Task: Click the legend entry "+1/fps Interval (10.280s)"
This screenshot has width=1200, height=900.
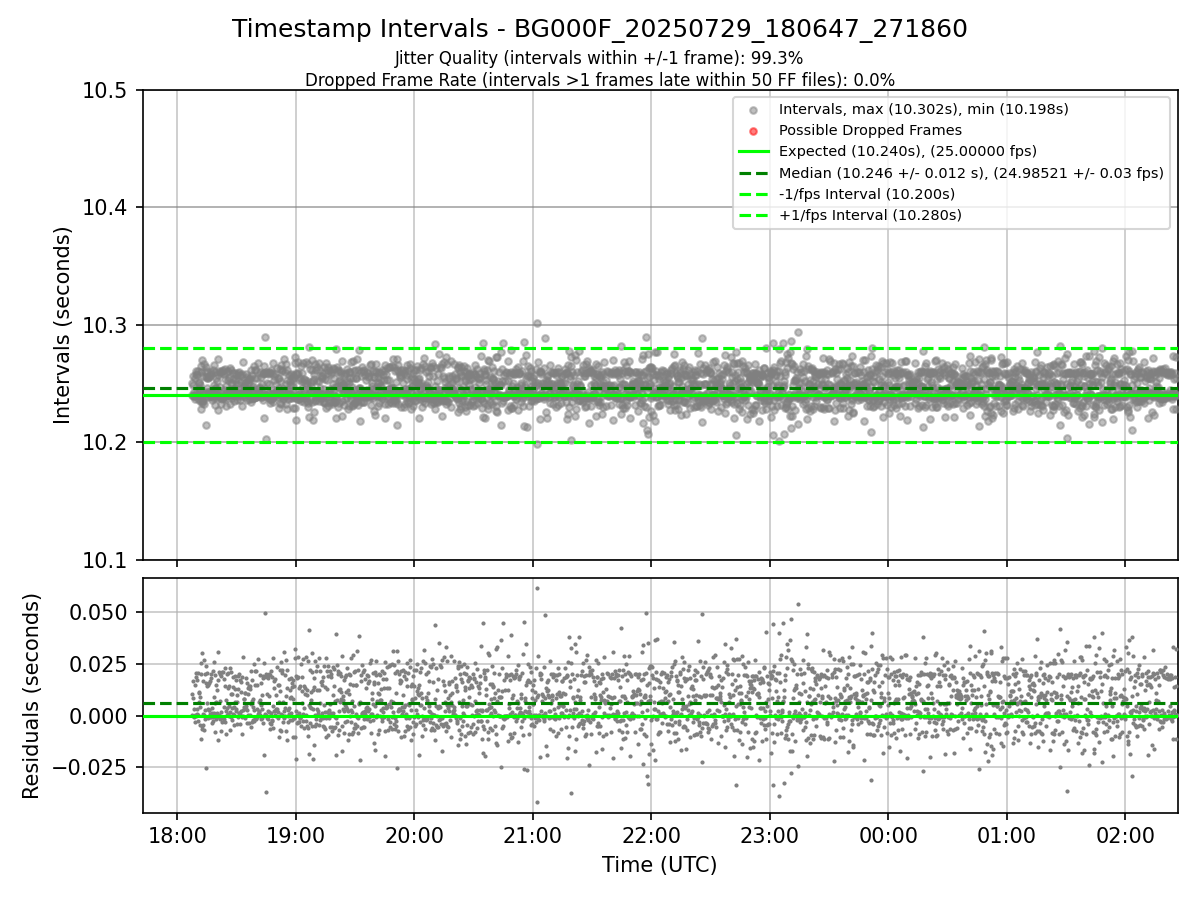Action: click(870, 214)
